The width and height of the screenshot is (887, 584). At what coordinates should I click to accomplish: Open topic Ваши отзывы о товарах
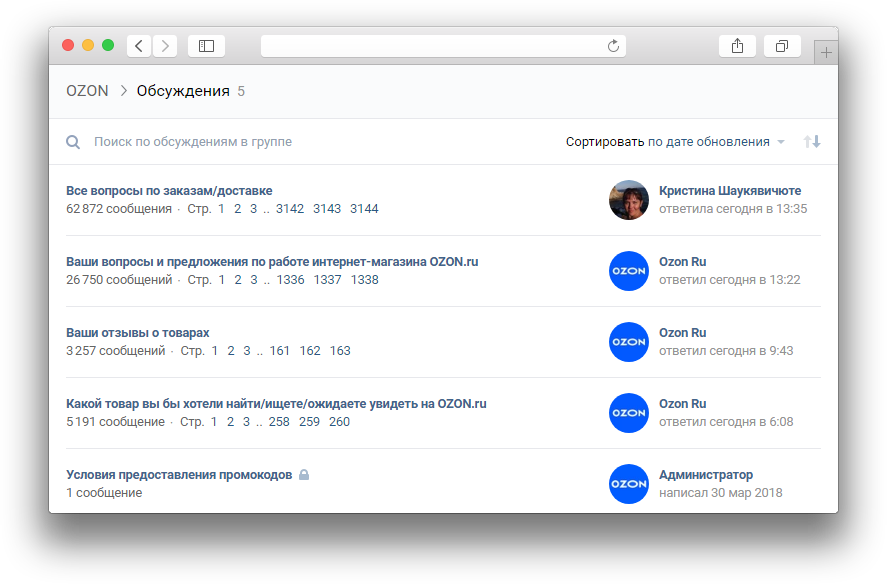click(x=137, y=333)
